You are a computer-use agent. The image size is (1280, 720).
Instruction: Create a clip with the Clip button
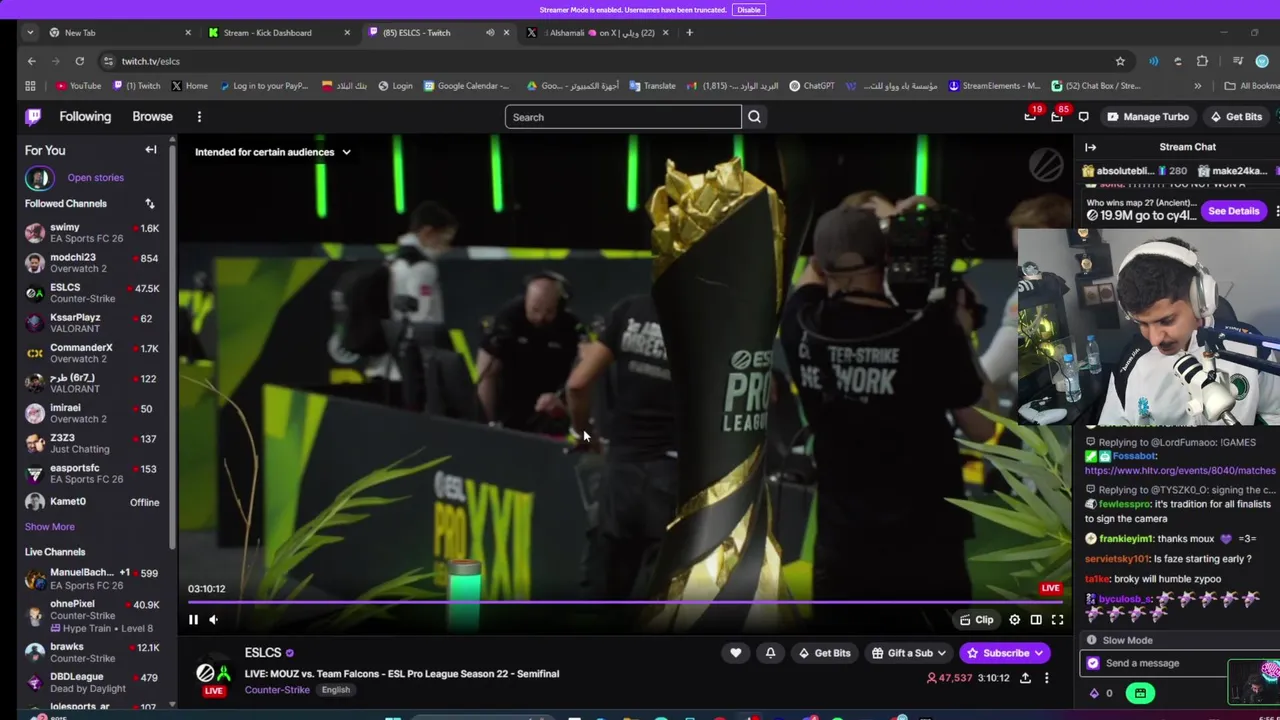(x=976, y=620)
